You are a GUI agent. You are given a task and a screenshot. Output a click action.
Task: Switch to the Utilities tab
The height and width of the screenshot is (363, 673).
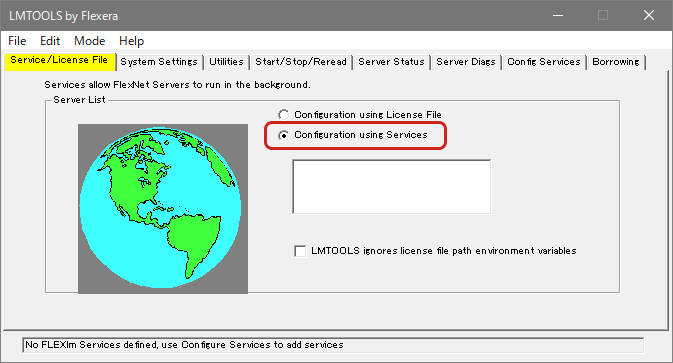click(226, 62)
